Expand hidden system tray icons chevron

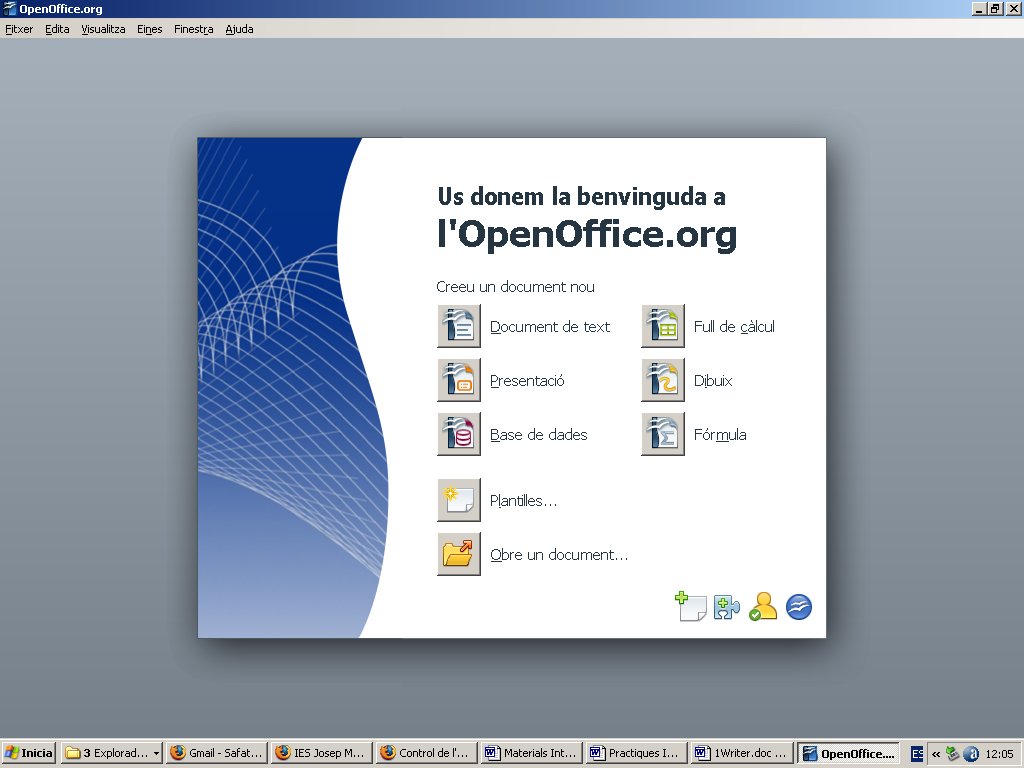click(936, 753)
